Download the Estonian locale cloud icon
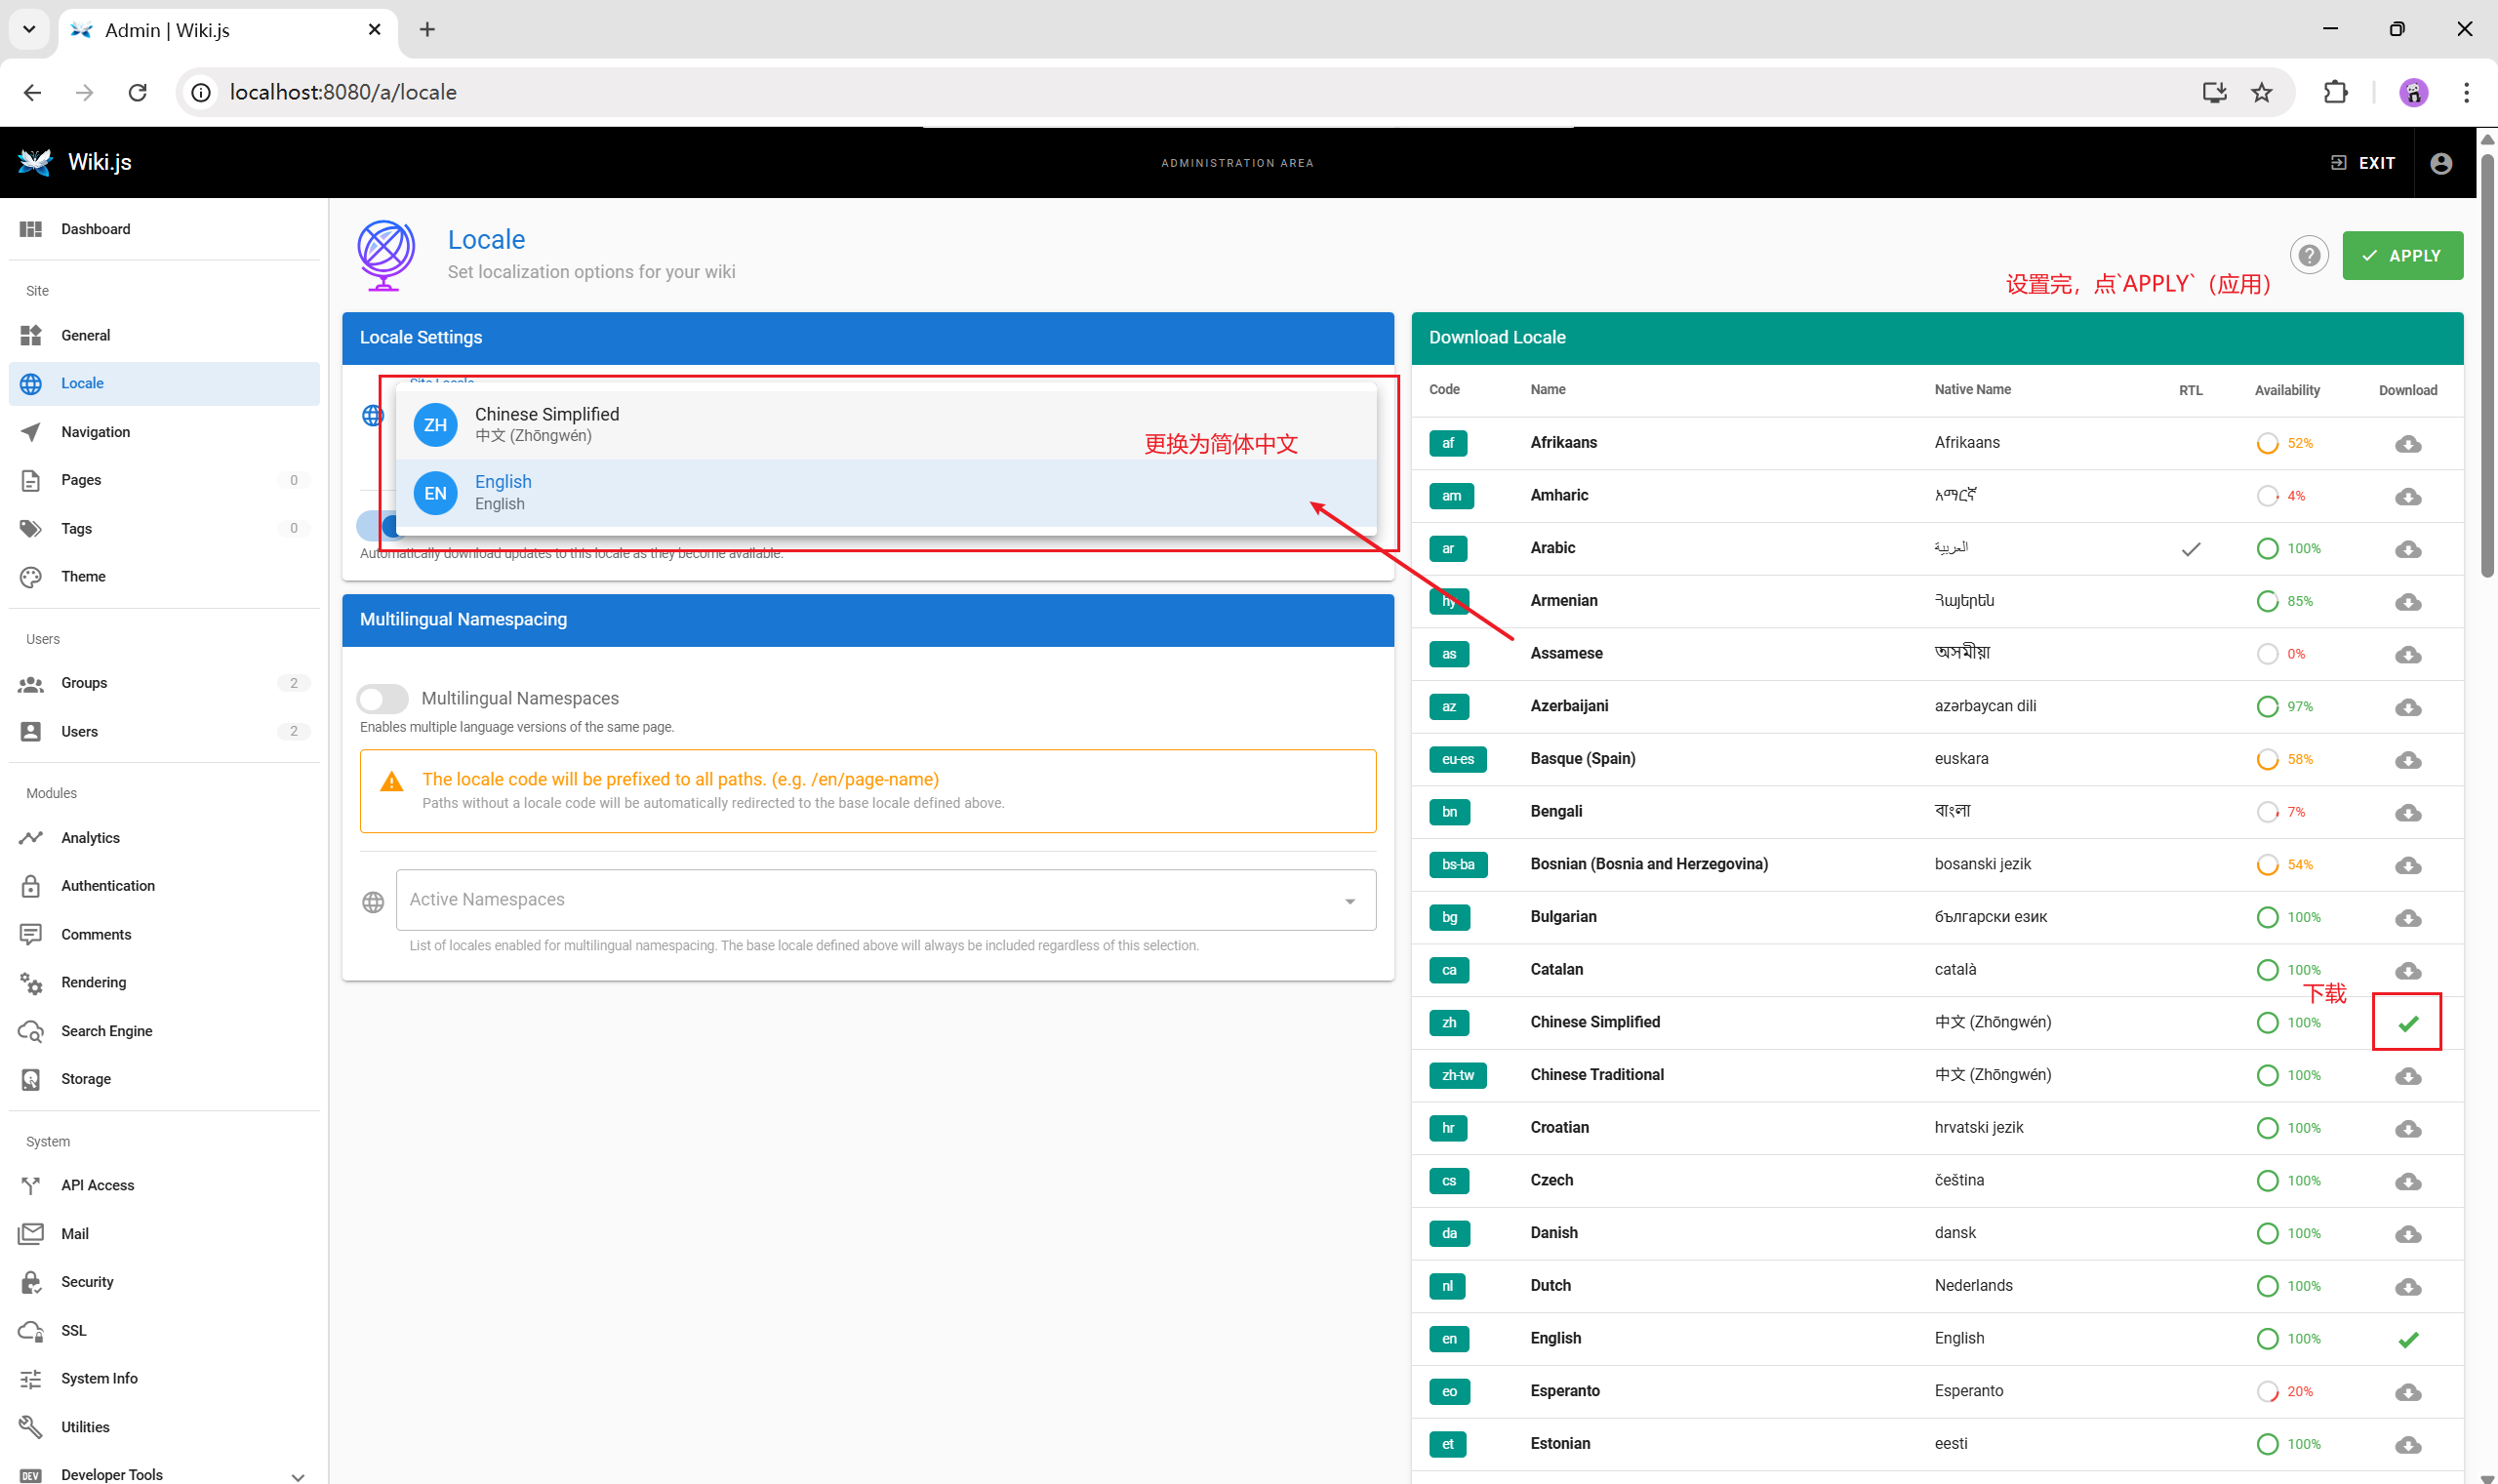The height and width of the screenshot is (1484, 2498). [2407, 1444]
